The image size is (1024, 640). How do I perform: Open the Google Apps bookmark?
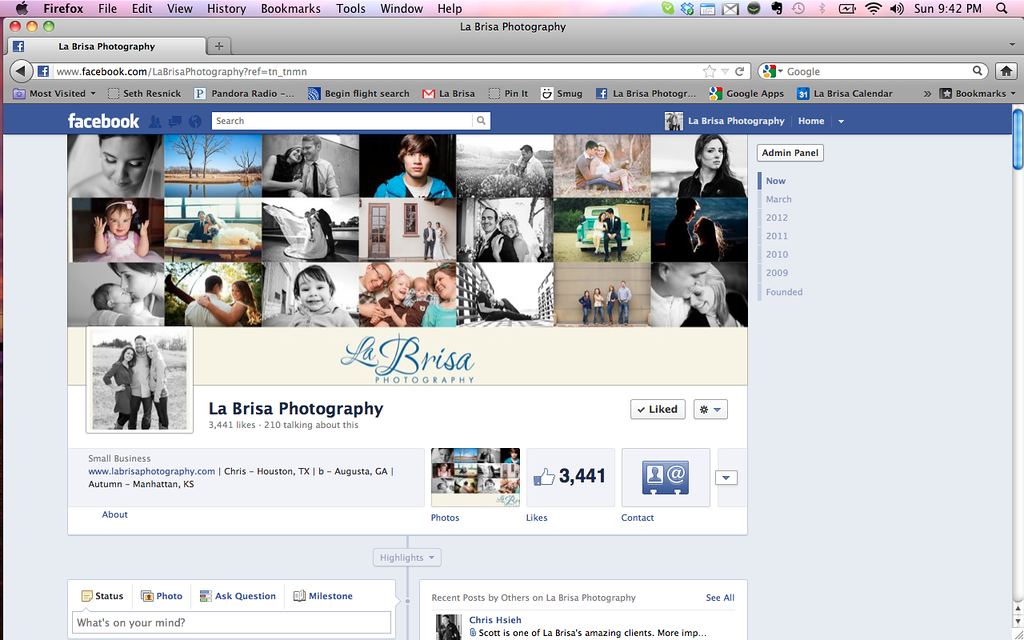(x=746, y=93)
